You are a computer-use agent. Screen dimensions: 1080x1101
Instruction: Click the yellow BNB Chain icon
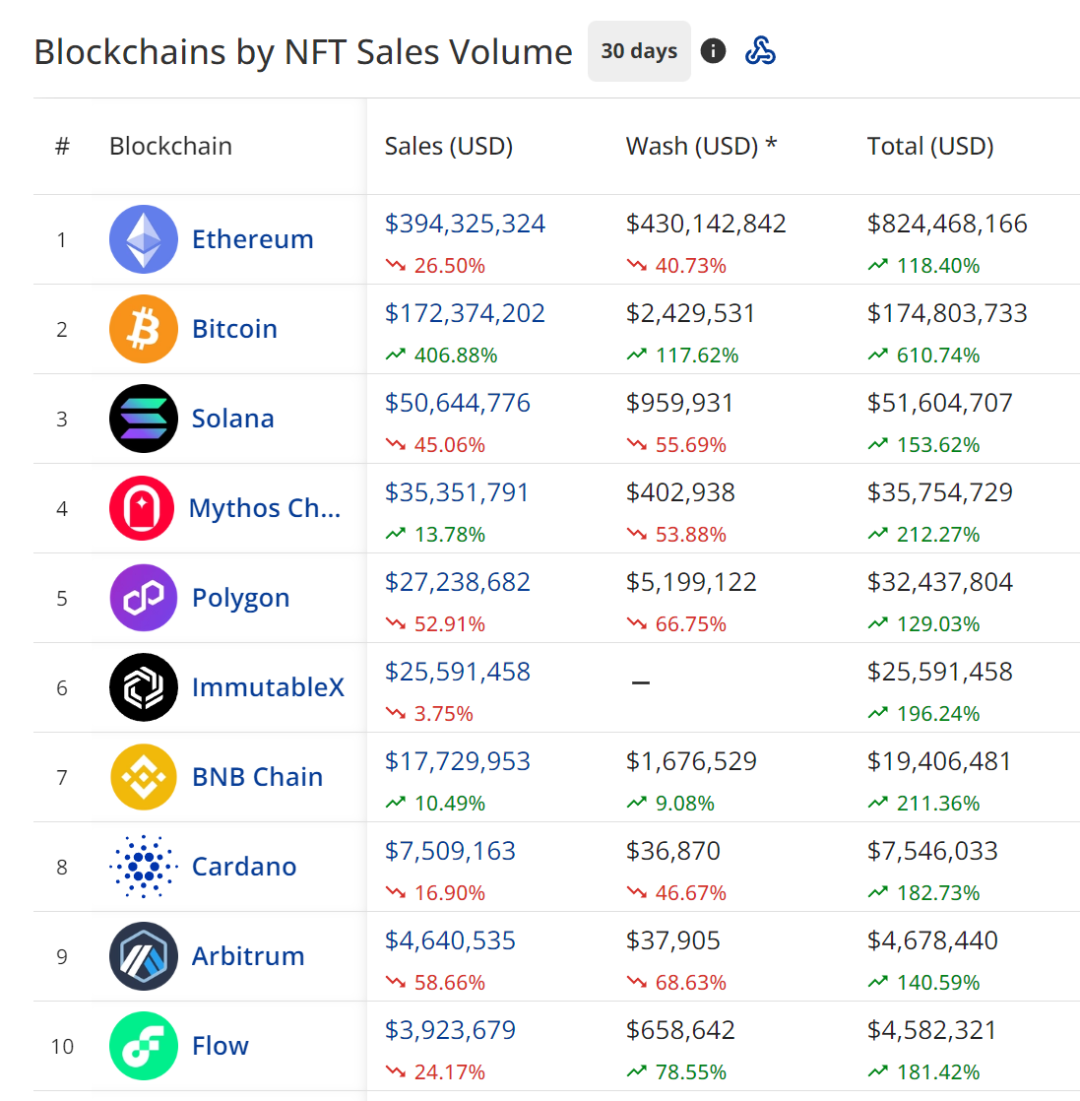pyautogui.click(x=143, y=777)
